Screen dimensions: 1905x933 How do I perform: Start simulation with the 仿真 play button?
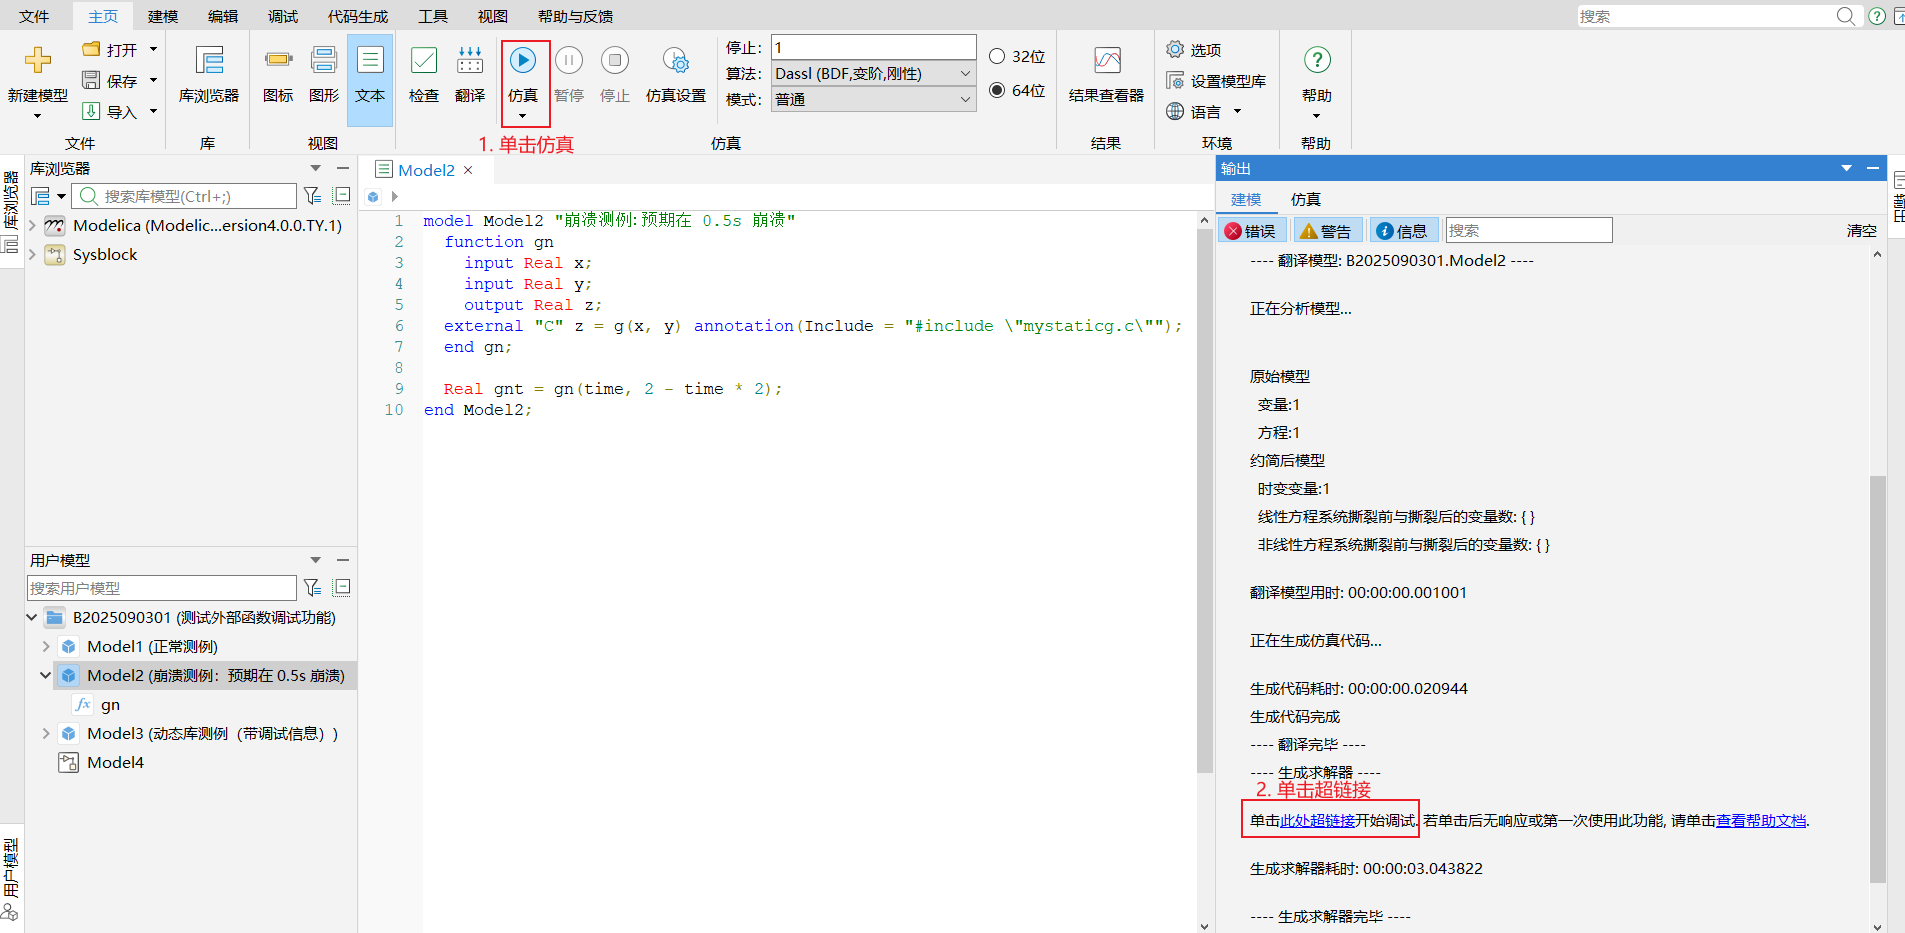tap(523, 61)
